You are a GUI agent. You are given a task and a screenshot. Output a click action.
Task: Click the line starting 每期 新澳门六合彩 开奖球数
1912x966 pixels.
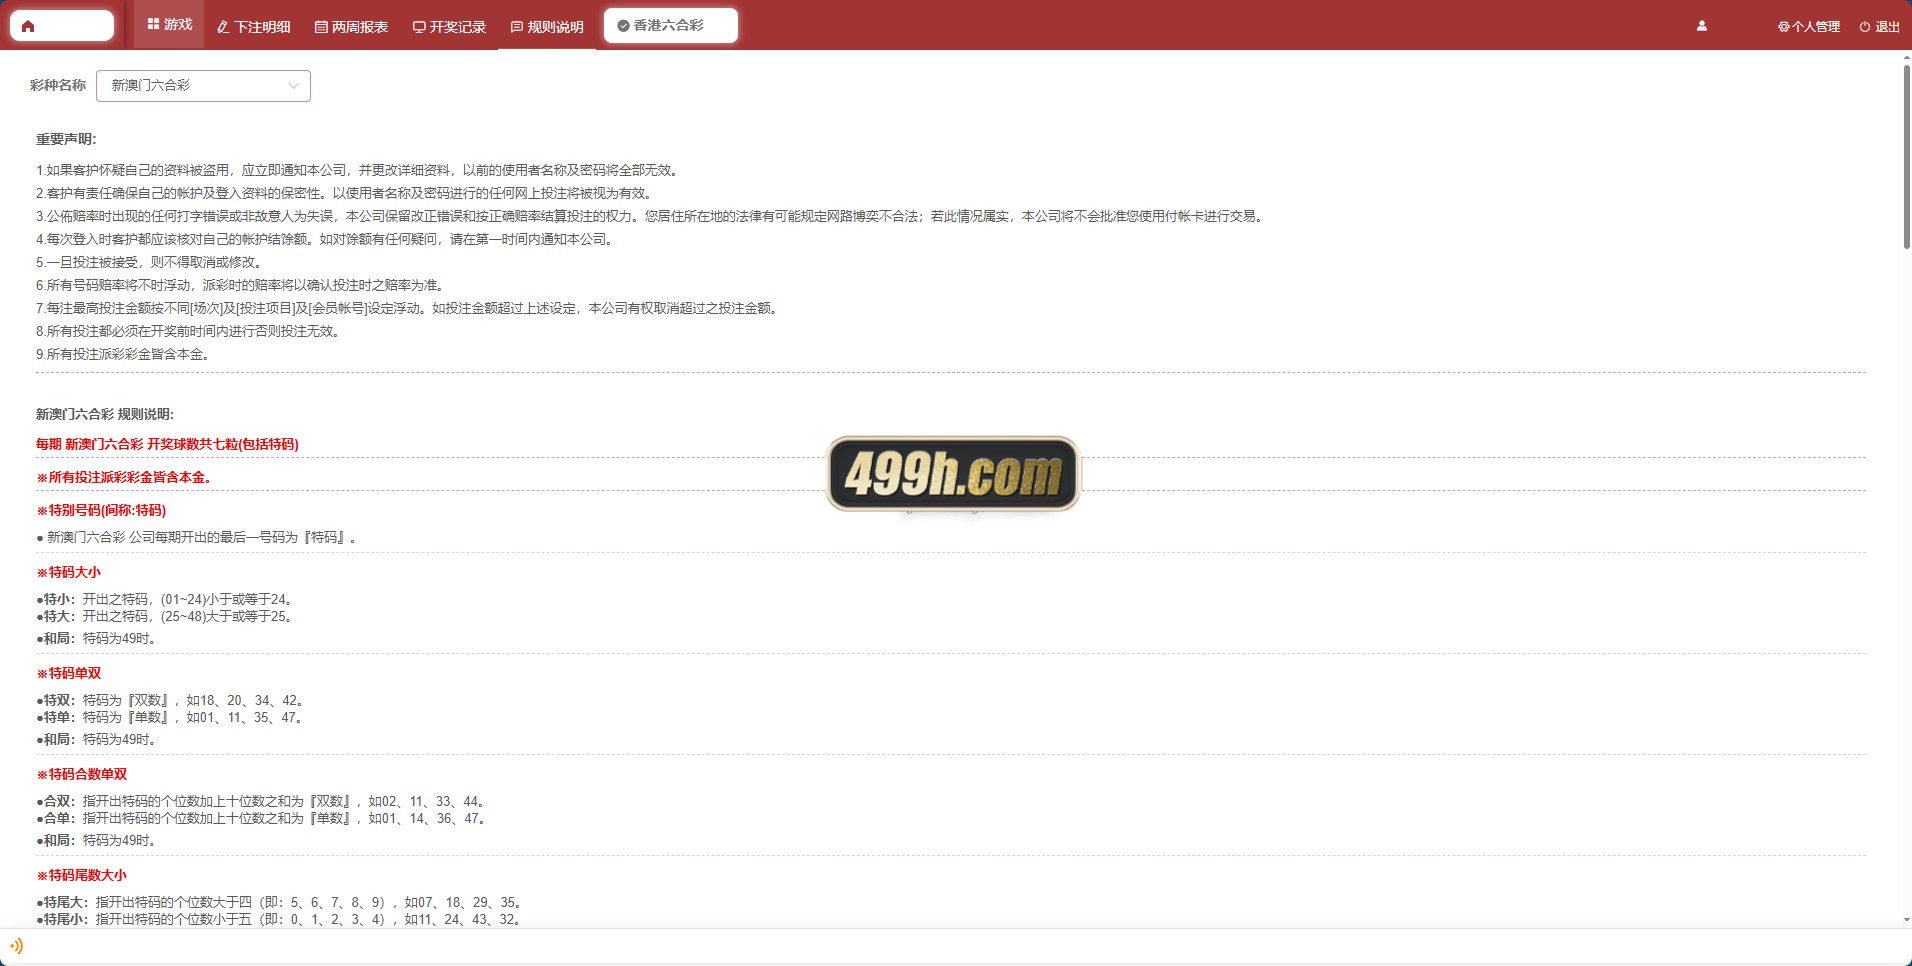click(x=167, y=444)
